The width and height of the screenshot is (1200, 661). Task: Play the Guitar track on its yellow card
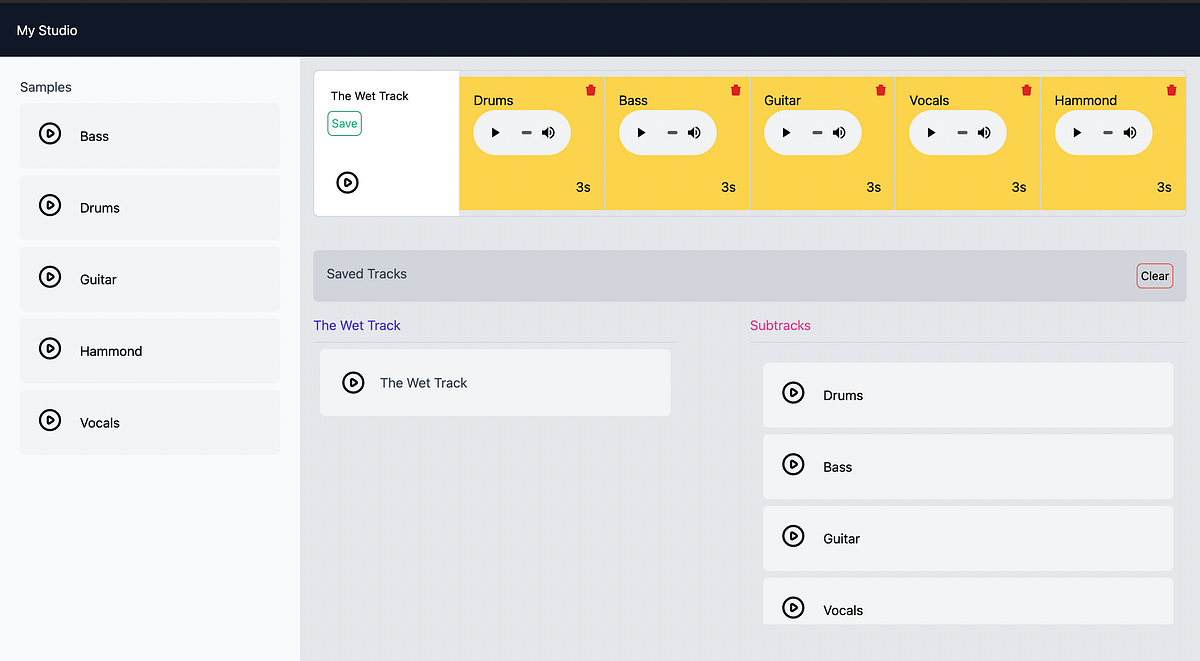(x=786, y=132)
